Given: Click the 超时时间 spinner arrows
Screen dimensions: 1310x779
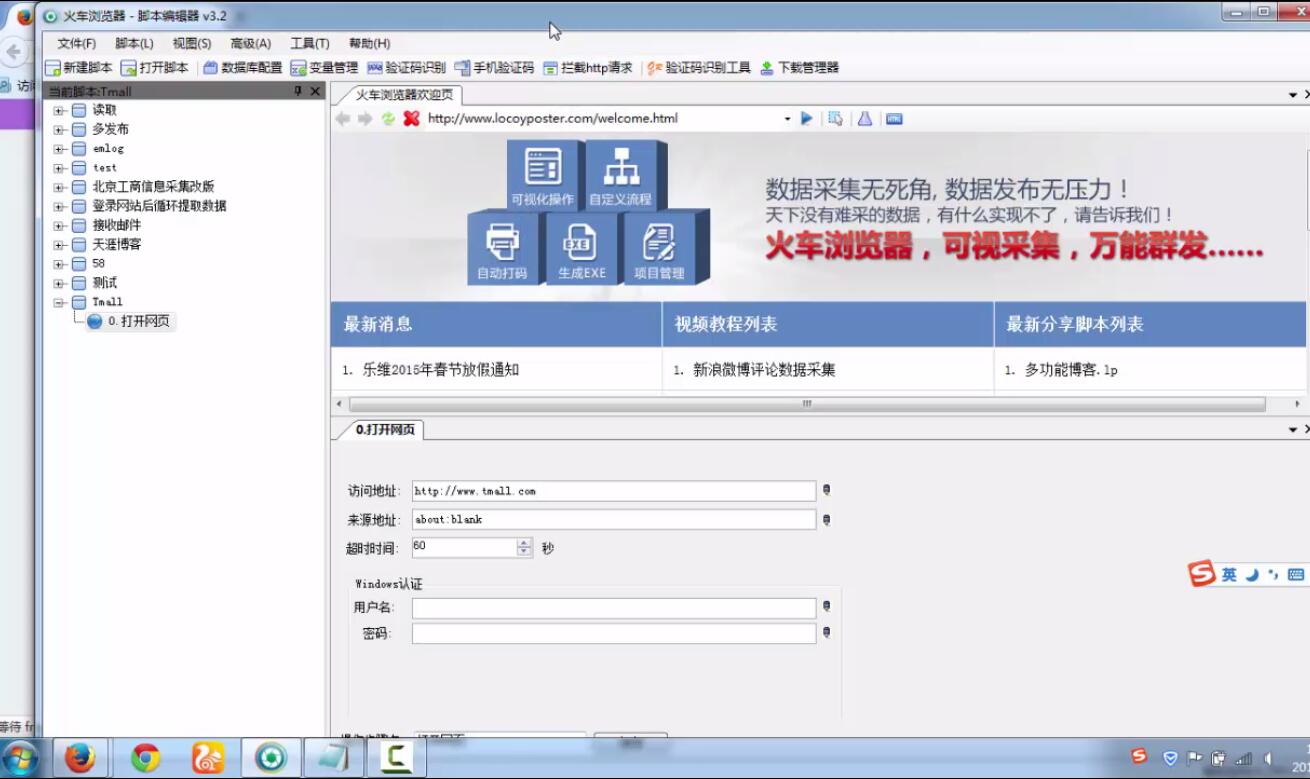Looking at the screenshot, I should point(524,548).
